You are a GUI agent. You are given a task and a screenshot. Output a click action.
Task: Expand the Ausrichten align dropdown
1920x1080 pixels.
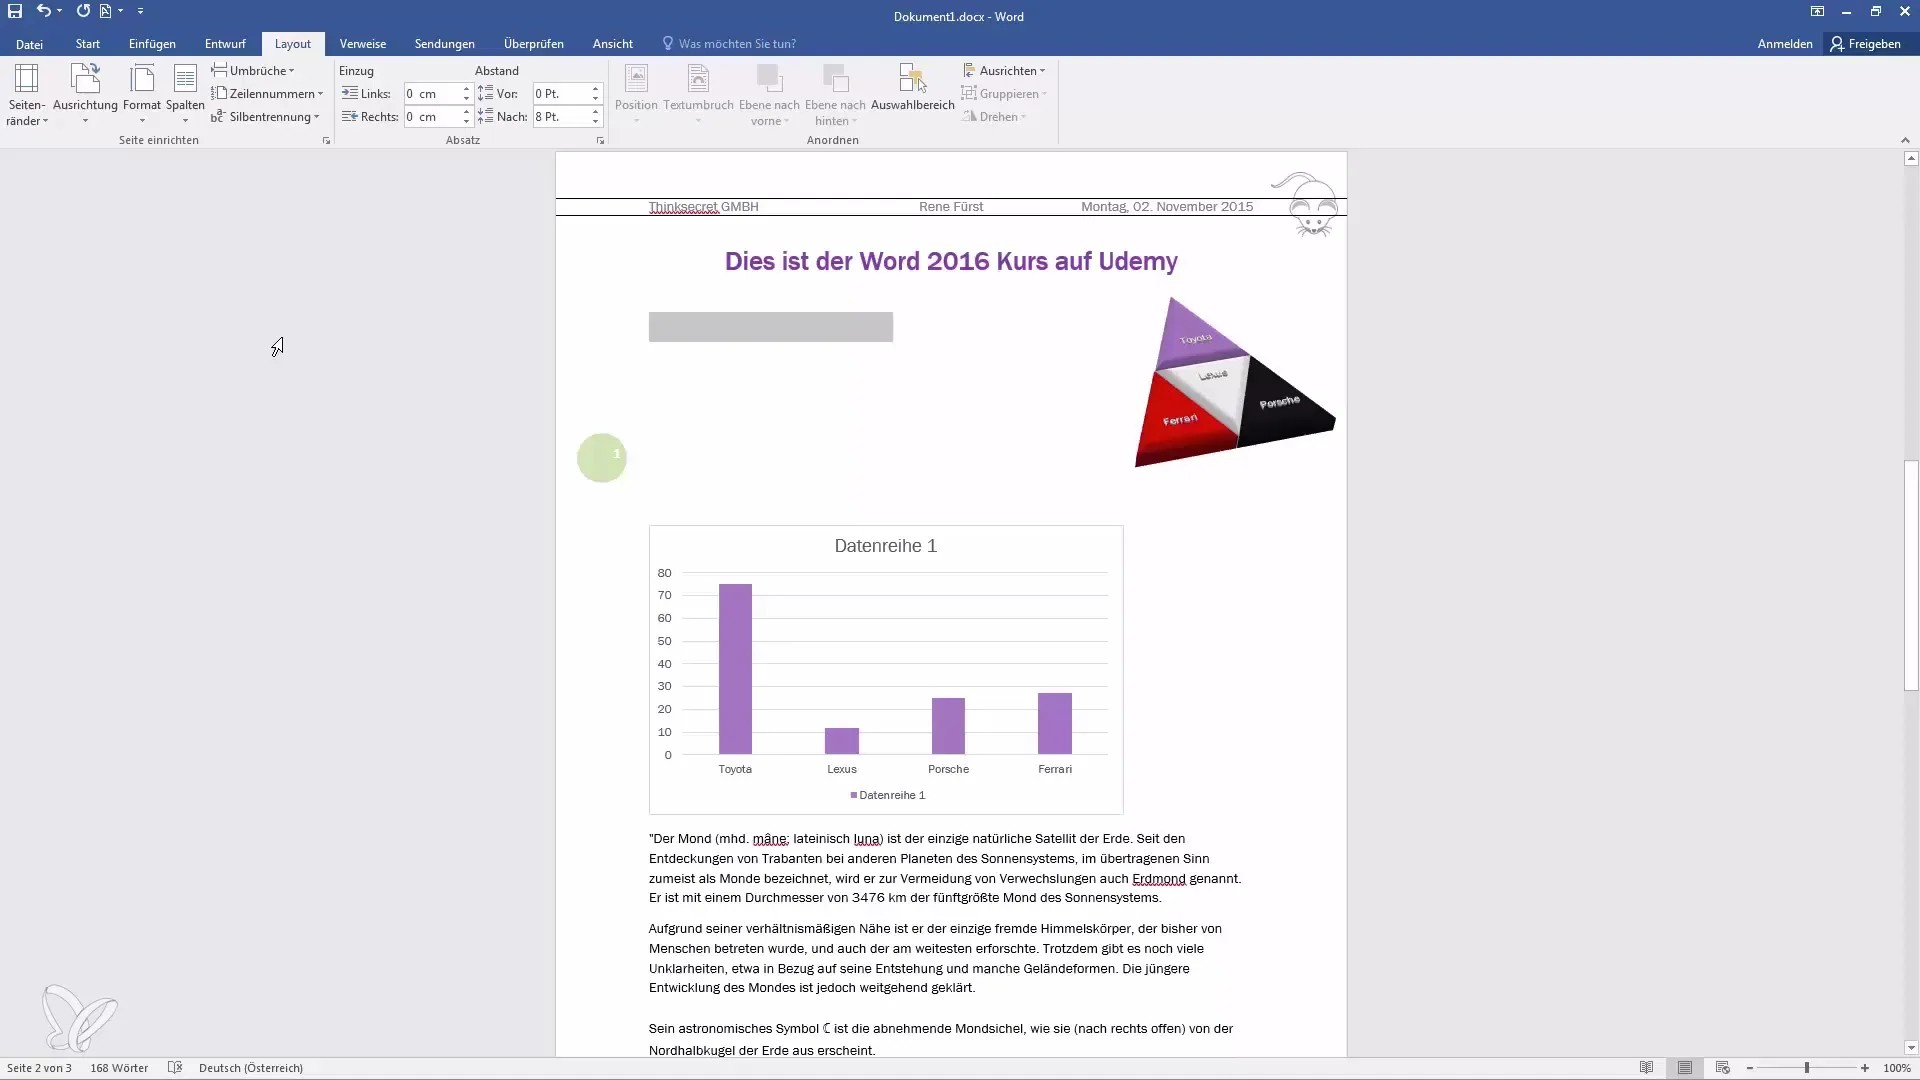click(x=1004, y=71)
